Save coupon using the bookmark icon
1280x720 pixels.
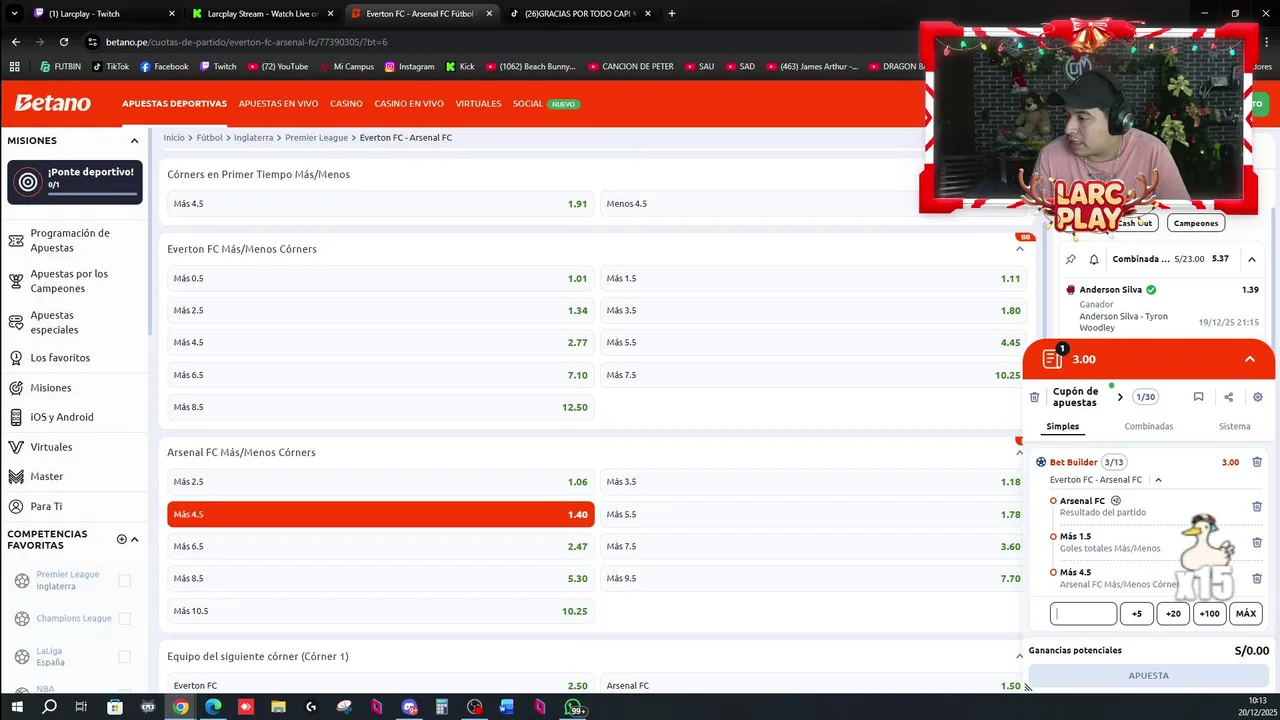pyautogui.click(x=1198, y=397)
